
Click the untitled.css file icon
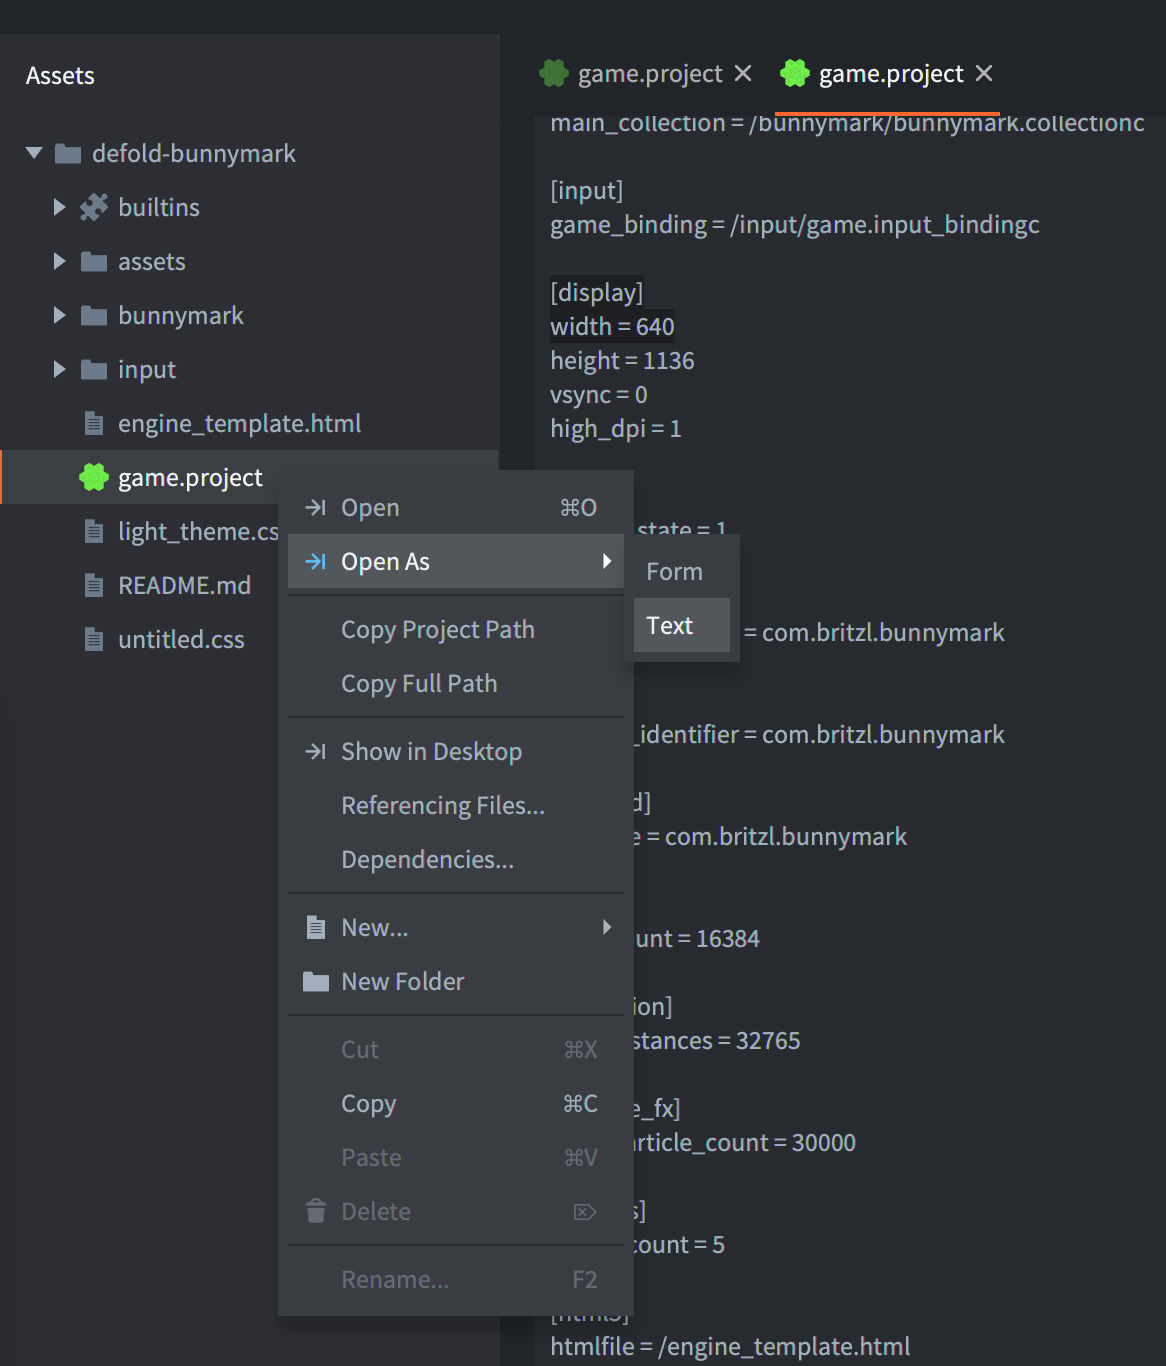click(x=94, y=640)
